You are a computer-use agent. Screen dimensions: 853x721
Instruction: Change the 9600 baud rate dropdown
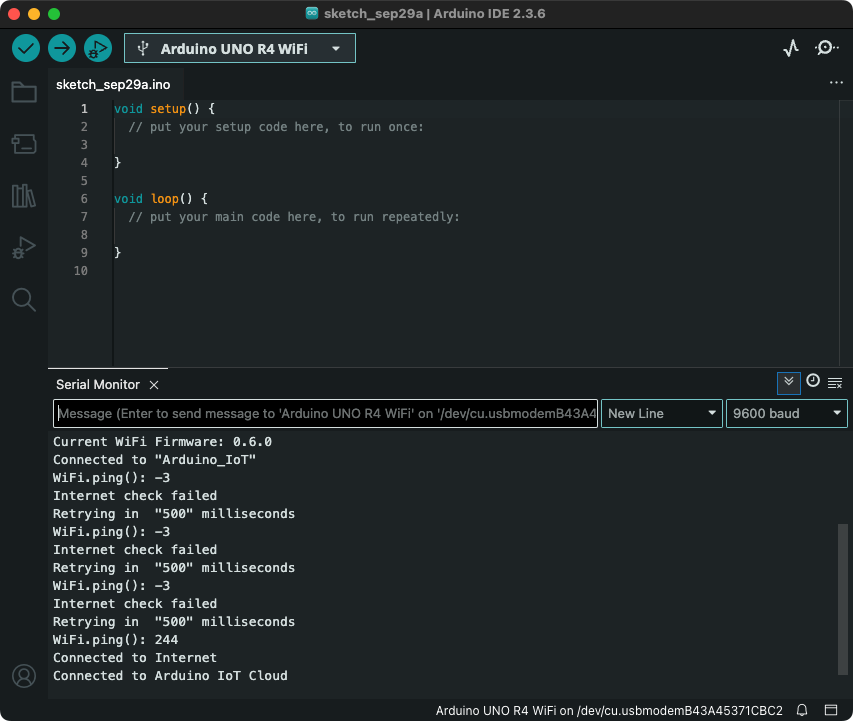(787, 413)
